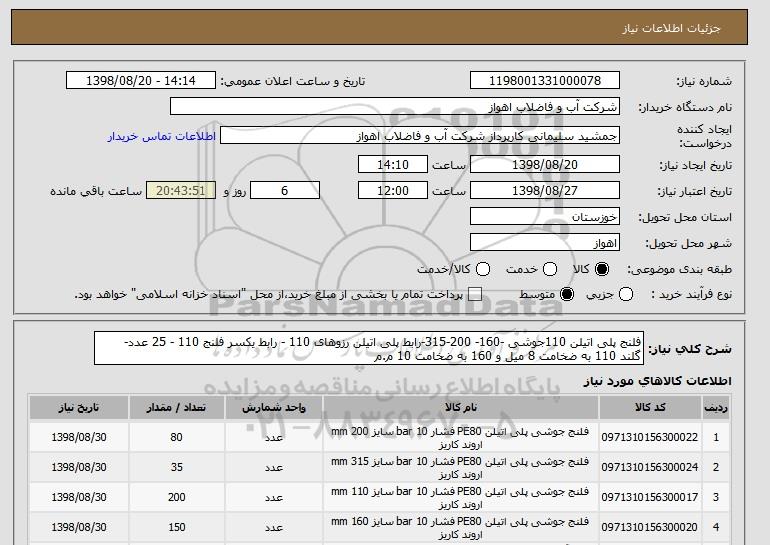This screenshot has height=545, width=770.
Task: Click the province field خوزستان
Action: (x=545, y=217)
